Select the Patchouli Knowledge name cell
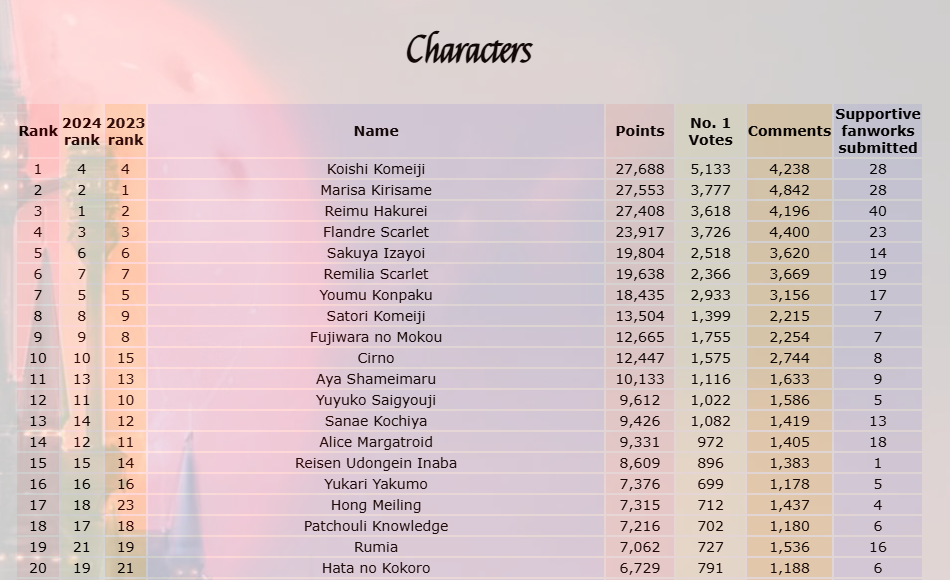Viewport: 950px width, 580px height. coord(376,526)
